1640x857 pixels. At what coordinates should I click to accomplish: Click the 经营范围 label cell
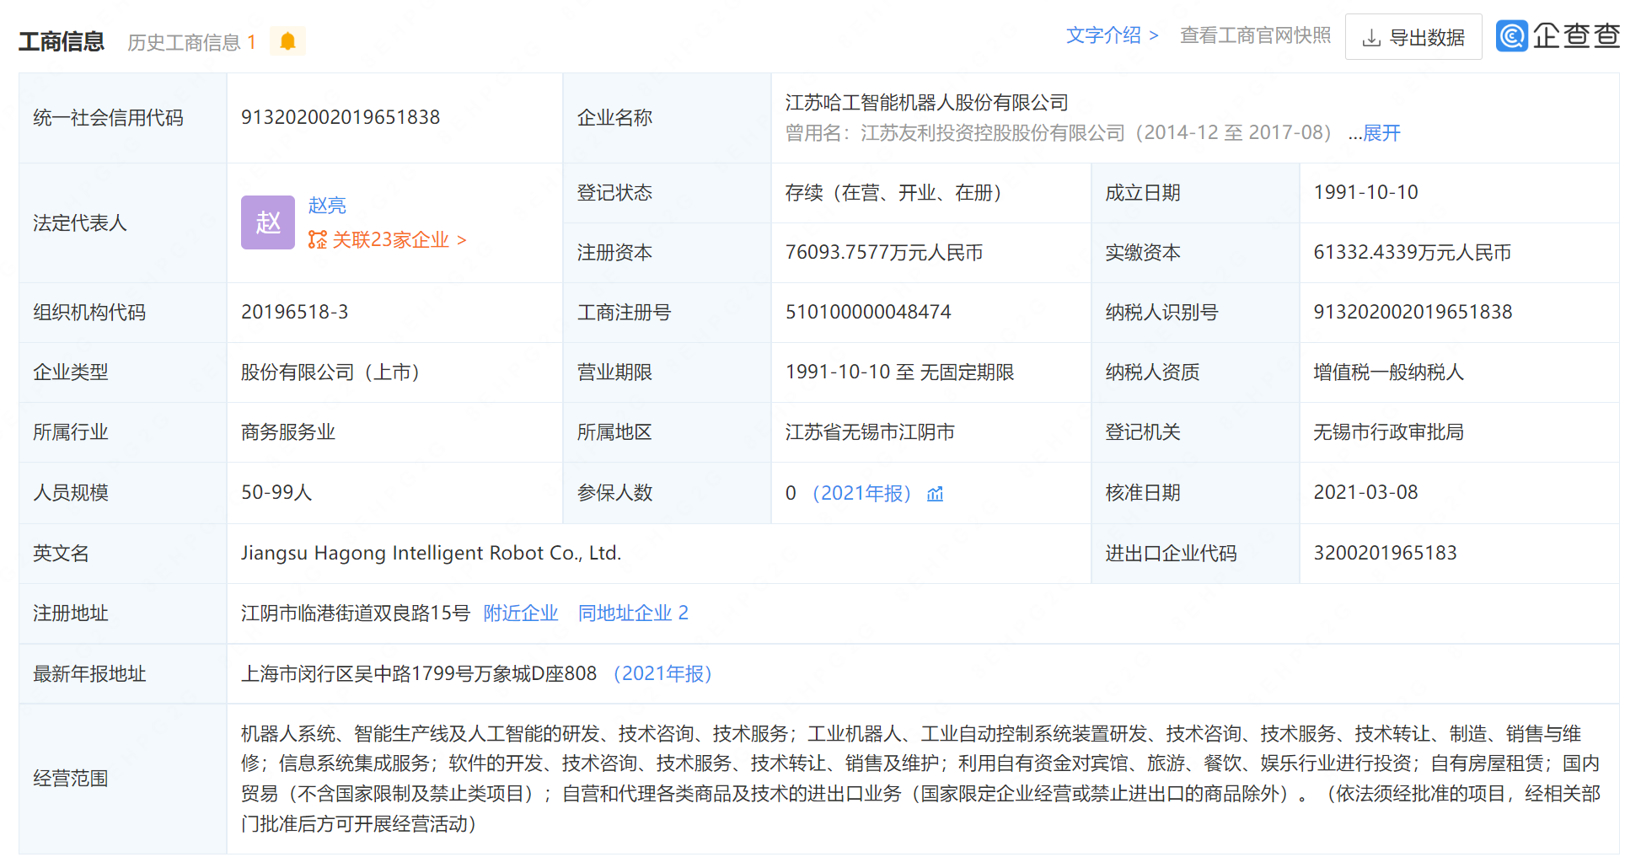123,779
